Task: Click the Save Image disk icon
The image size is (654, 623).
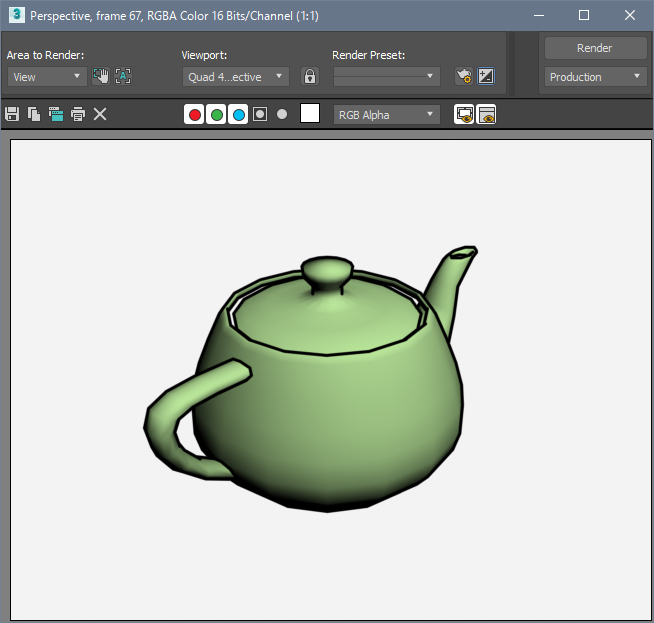Action: 12,114
